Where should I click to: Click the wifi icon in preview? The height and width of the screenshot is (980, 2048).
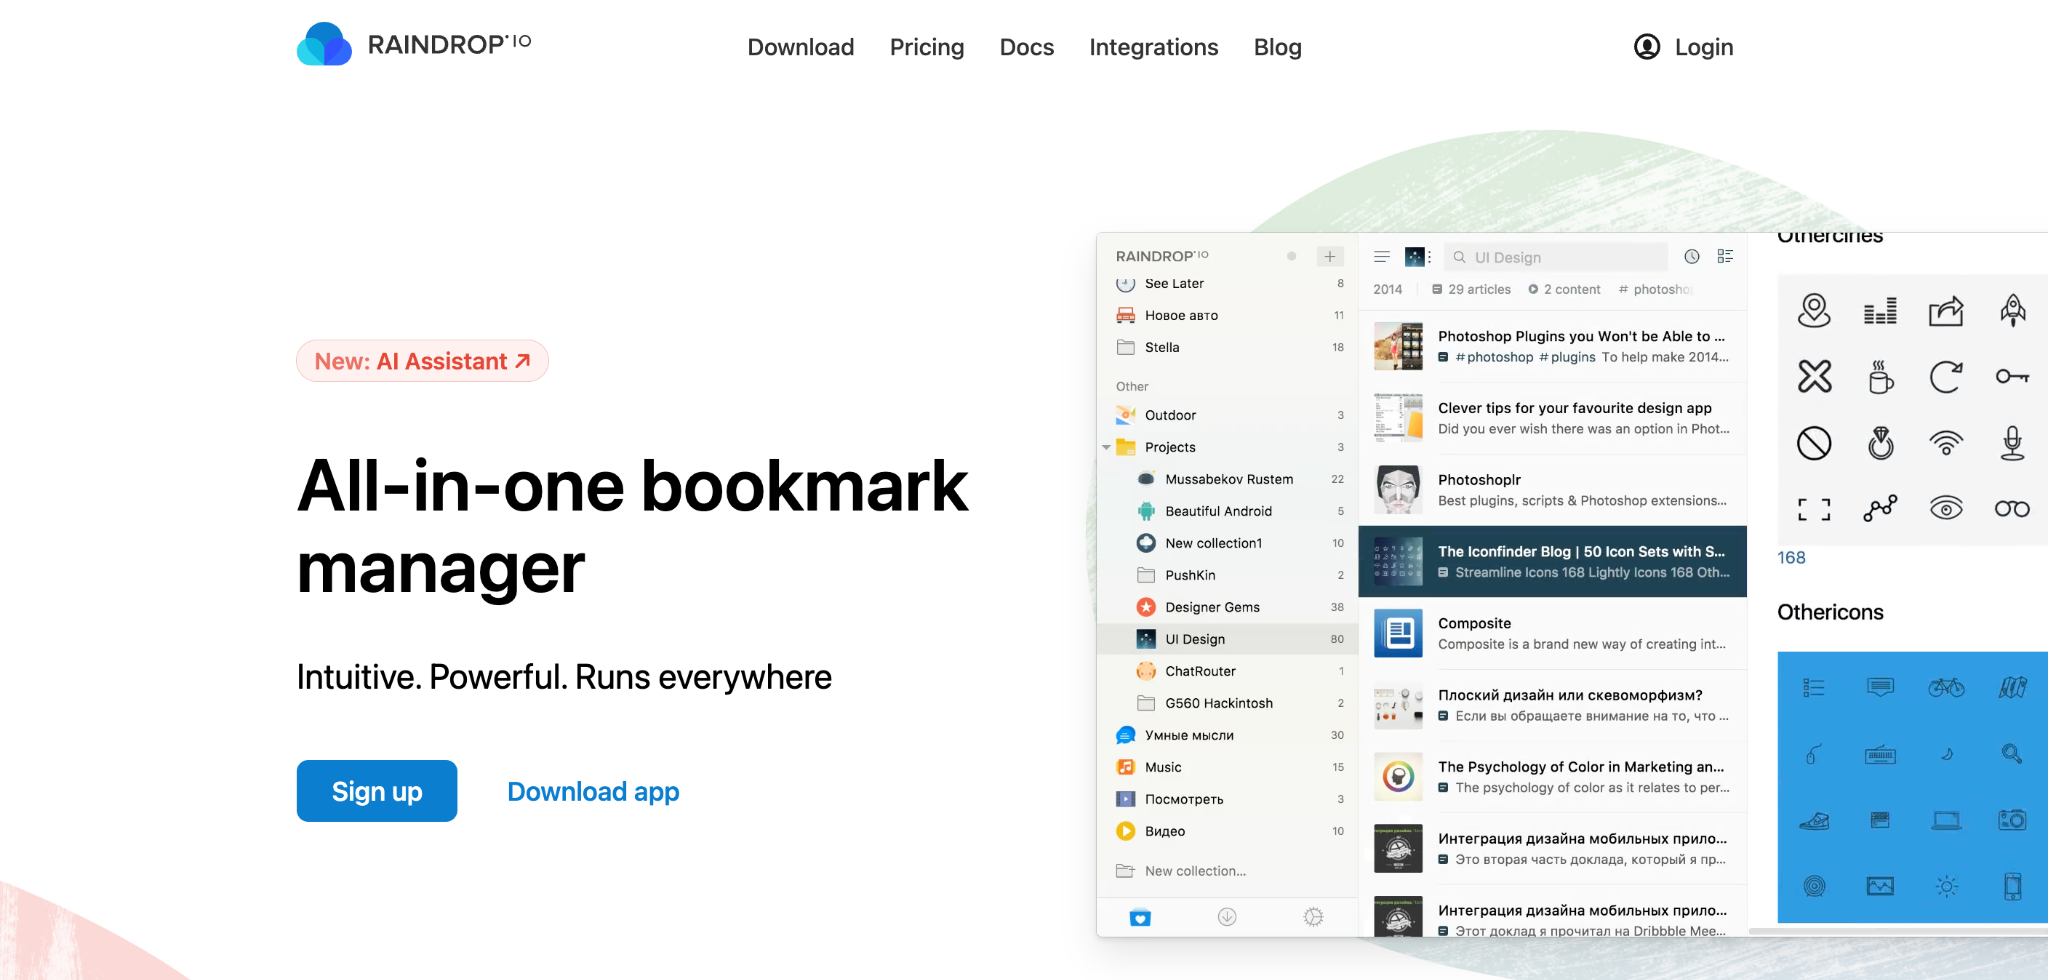(1946, 443)
